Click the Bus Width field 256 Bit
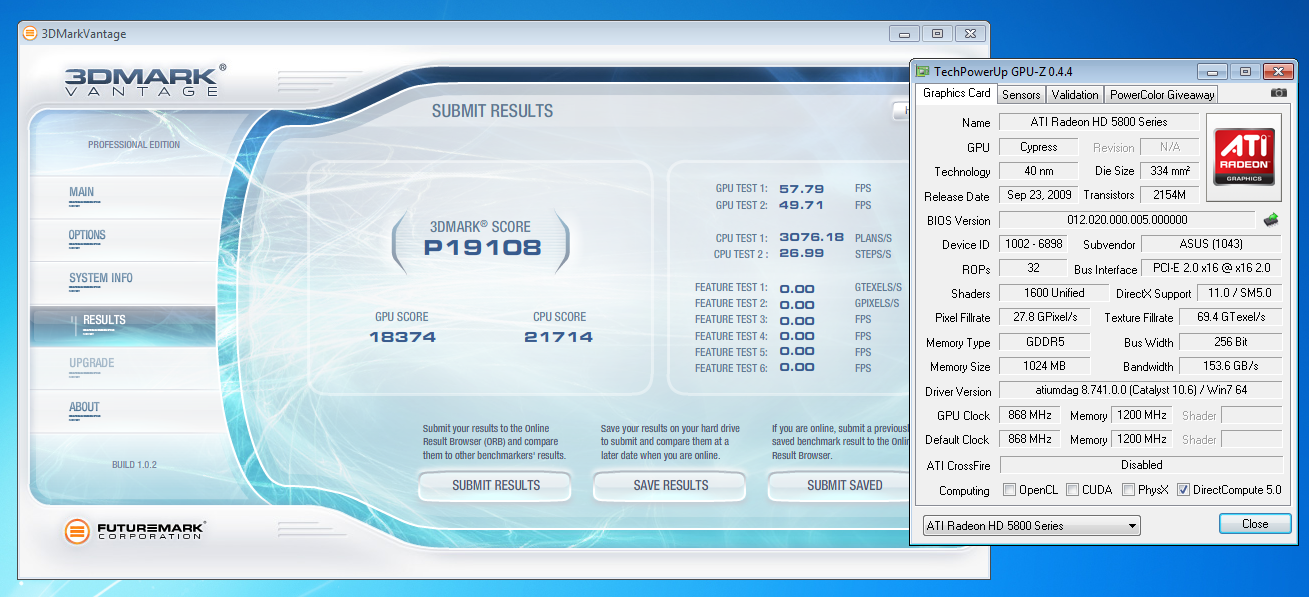The width and height of the screenshot is (1309, 597). click(1230, 342)
